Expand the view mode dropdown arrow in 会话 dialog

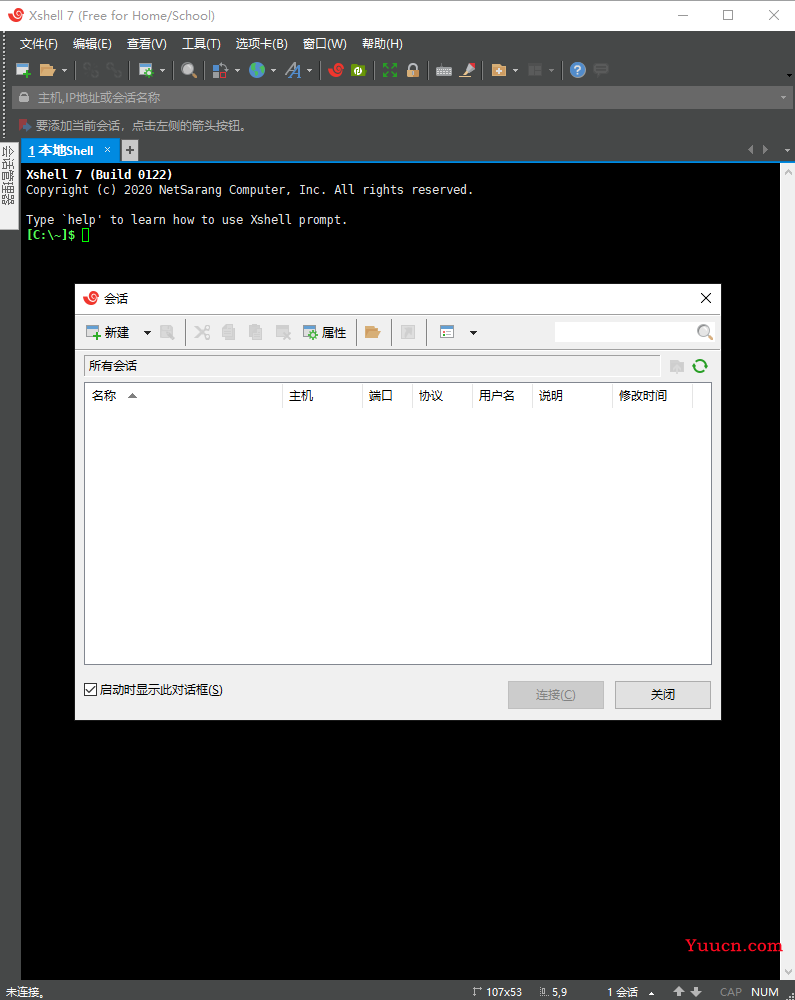[473, 332]
